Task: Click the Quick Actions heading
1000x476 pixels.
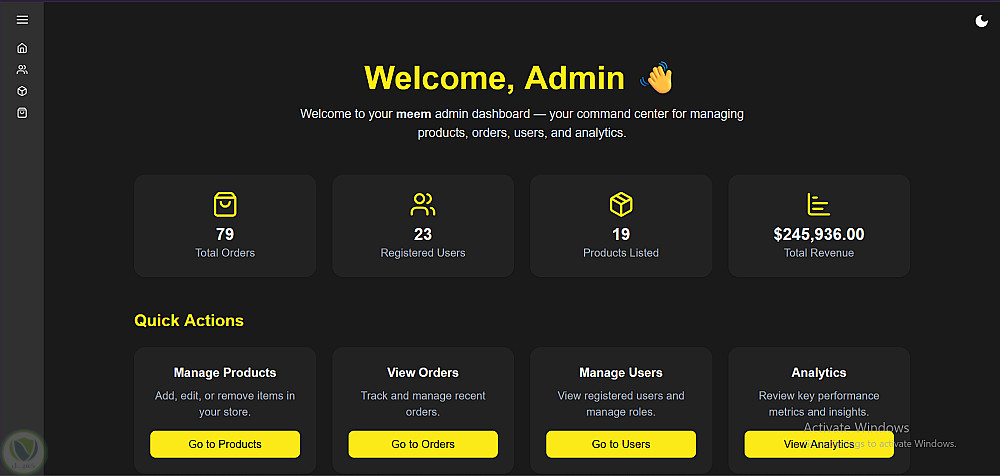Action: click(x=189, y=320)
